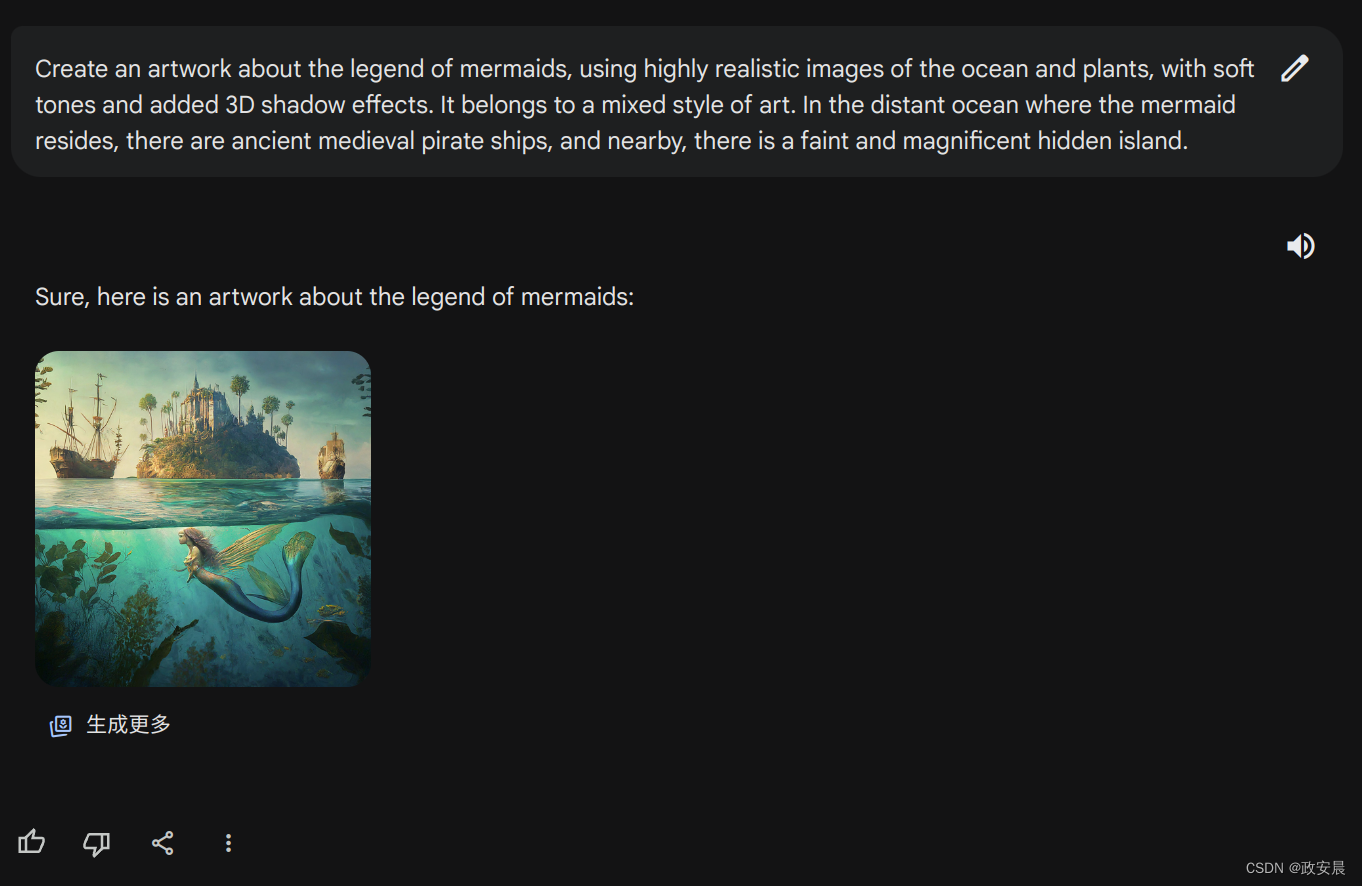Screen dimensions: 1362x886
Task: Click the 生成更多 generate more text
Action: pyautogui.click(x=128, y=724)
